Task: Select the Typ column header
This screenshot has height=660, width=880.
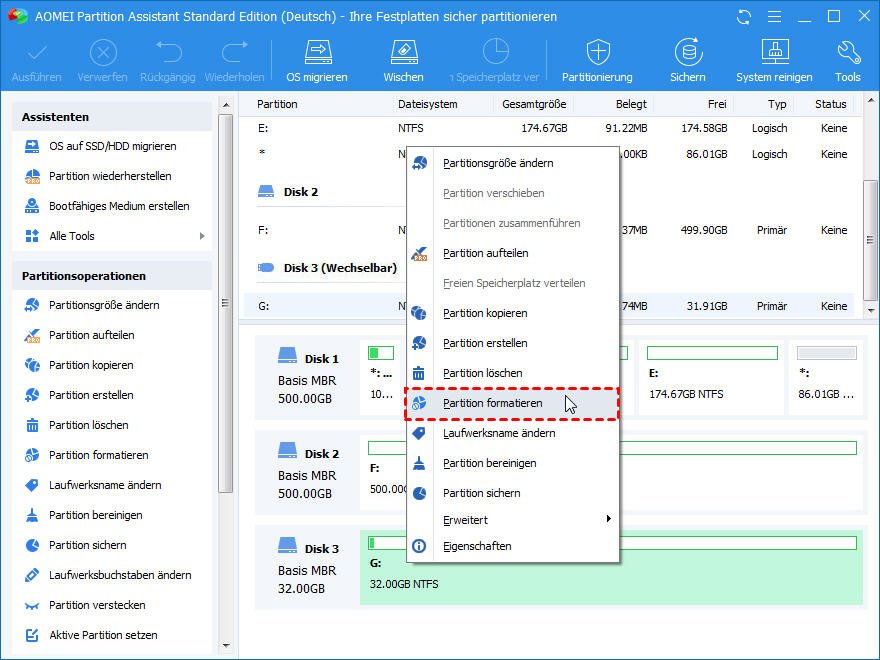Action: click(777, 104)
